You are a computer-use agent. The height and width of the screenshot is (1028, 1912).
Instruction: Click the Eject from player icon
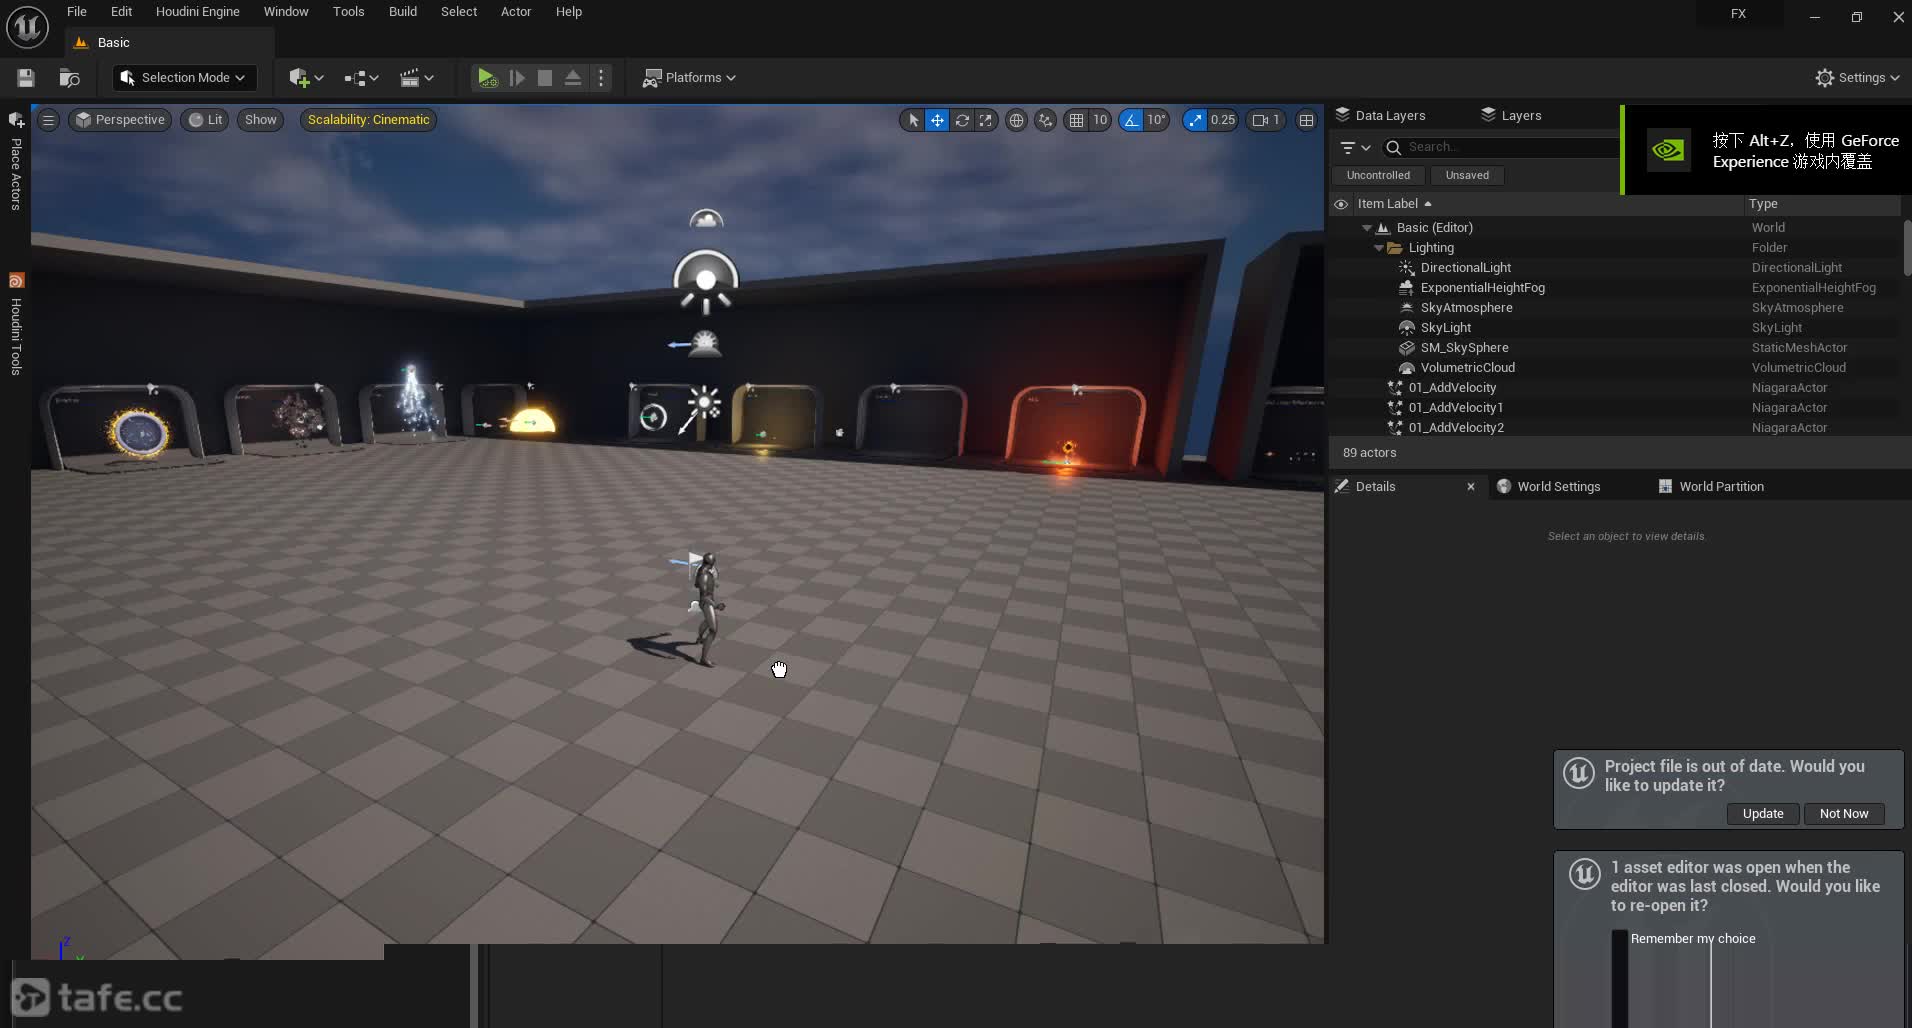pyautogui.click(x=573, y=78)
